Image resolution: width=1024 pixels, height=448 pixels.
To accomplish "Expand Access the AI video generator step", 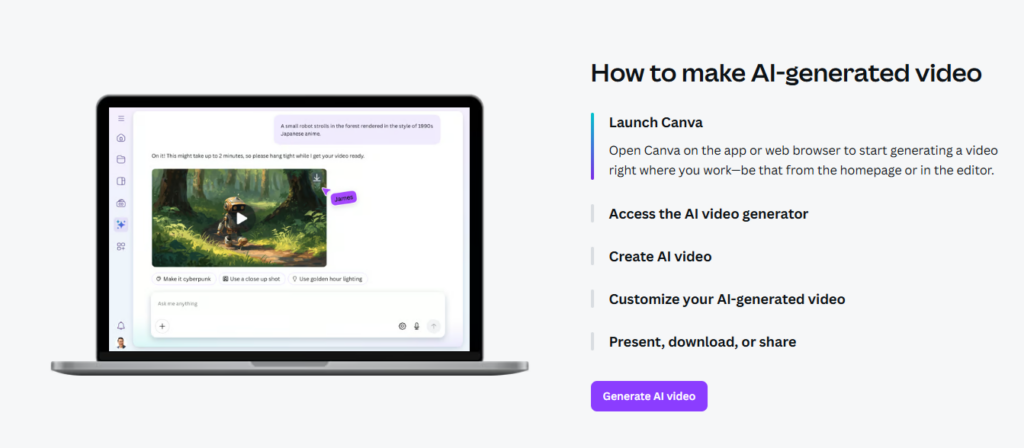I will tap(709, 214).
